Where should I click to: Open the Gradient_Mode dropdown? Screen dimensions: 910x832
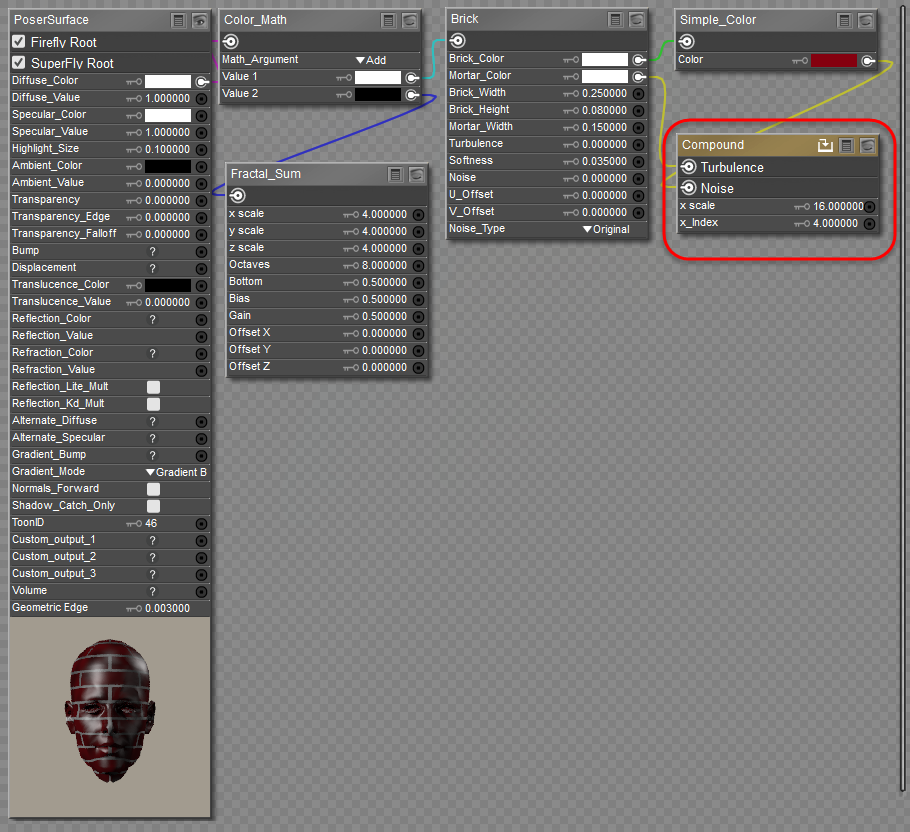pyautogui.click(x=176, y=472)
